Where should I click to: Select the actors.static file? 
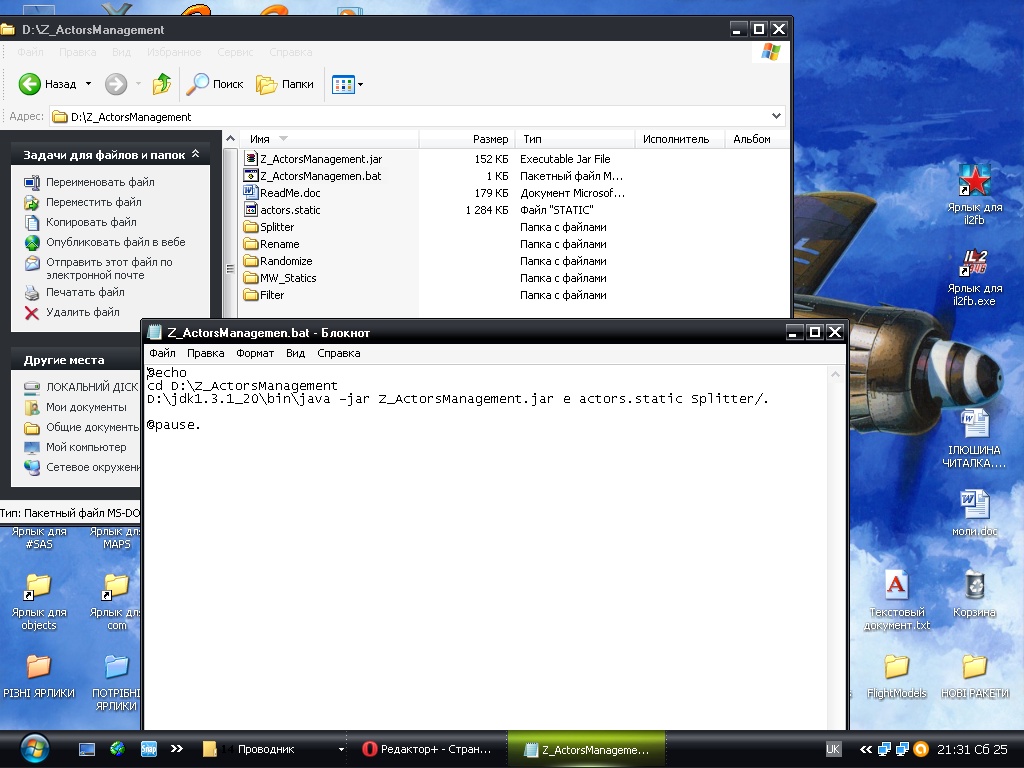tap(290, 210)
